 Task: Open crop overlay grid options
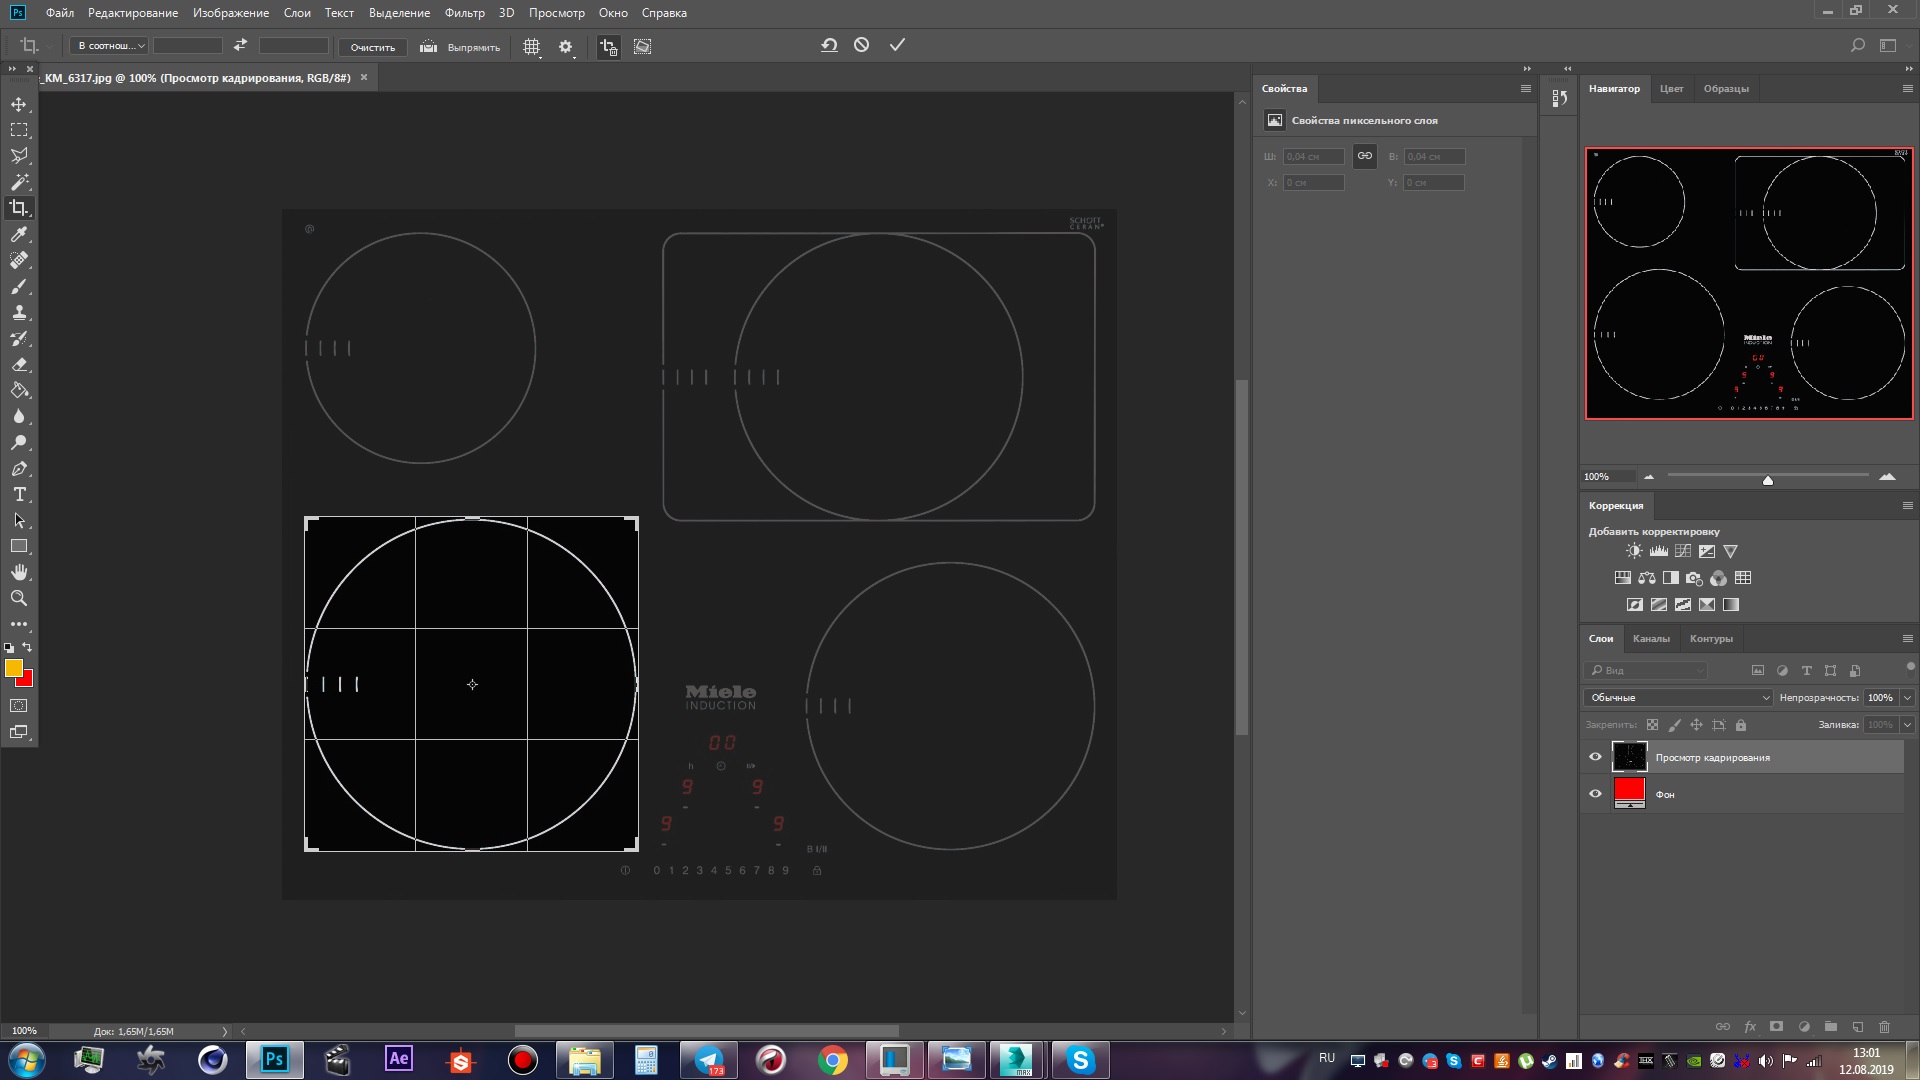pyautogui.click(x=532, y=47)
